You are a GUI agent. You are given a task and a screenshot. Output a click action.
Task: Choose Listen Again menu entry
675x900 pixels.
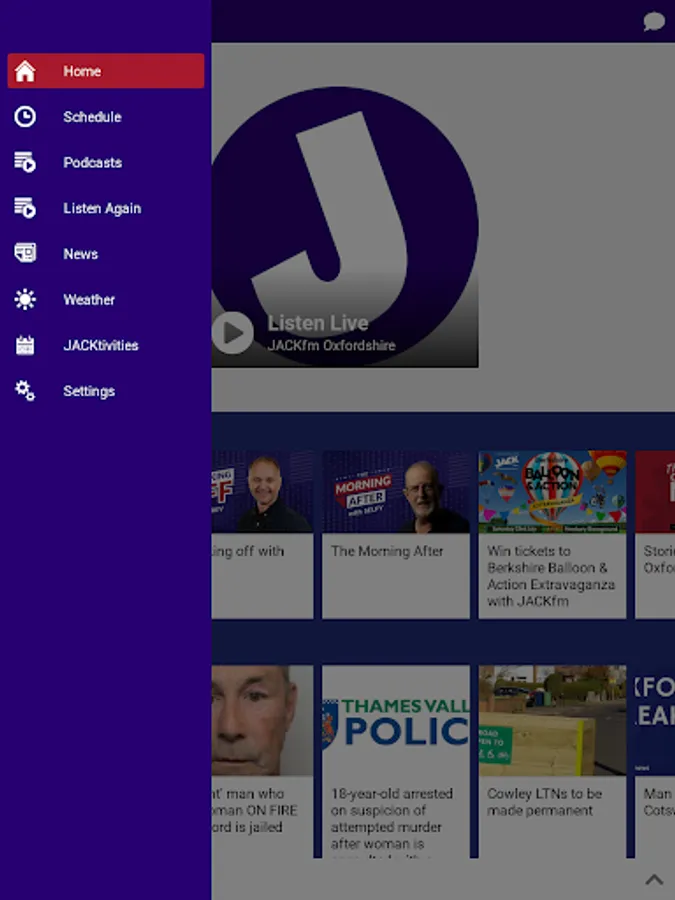coord(106,208)
